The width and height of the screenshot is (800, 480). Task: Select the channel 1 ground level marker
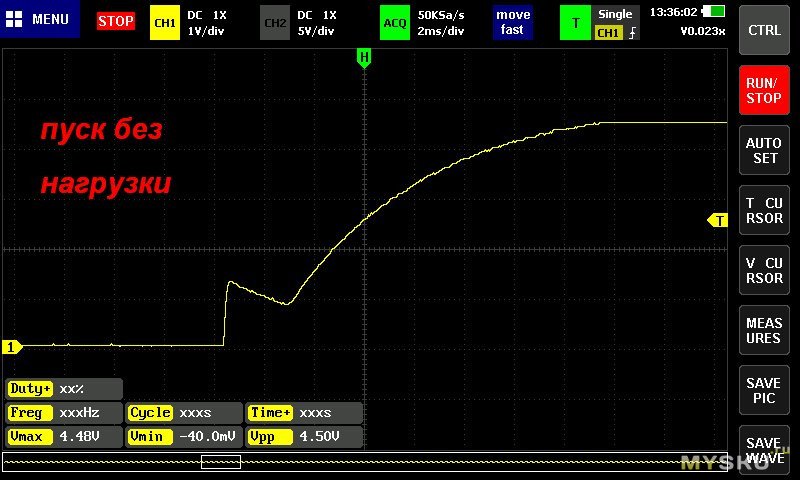[12, 347]
